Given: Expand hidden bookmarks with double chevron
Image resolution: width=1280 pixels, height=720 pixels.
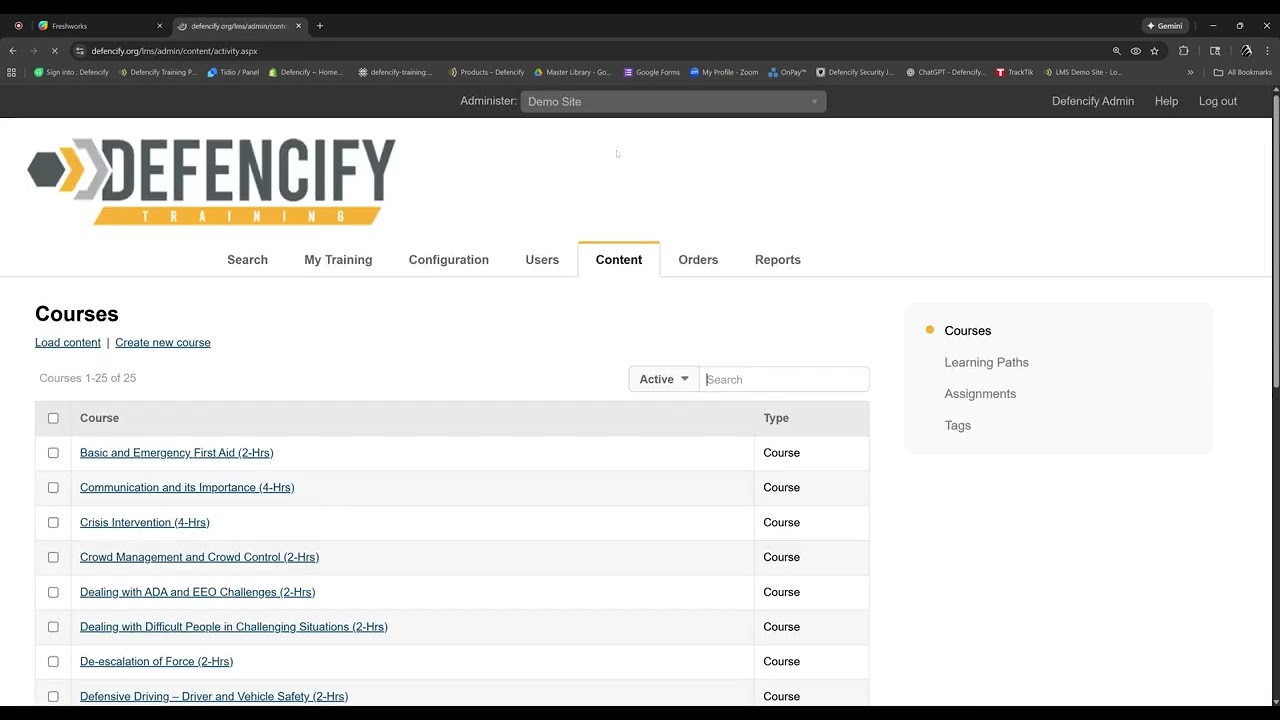Looking at the screenshot, I should coord(1190,72).
